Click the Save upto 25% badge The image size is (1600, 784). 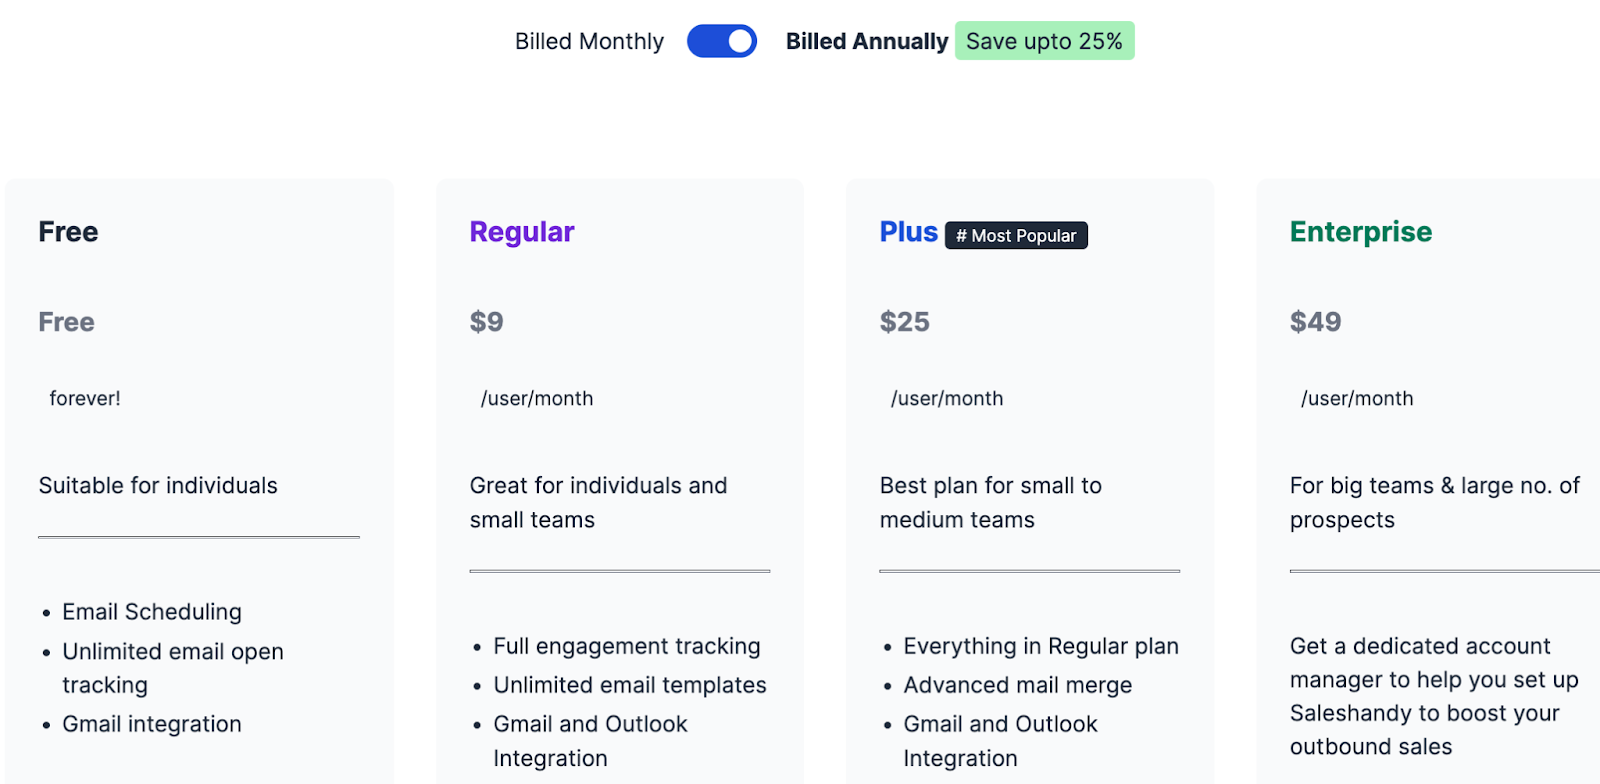pos(1044,41)
